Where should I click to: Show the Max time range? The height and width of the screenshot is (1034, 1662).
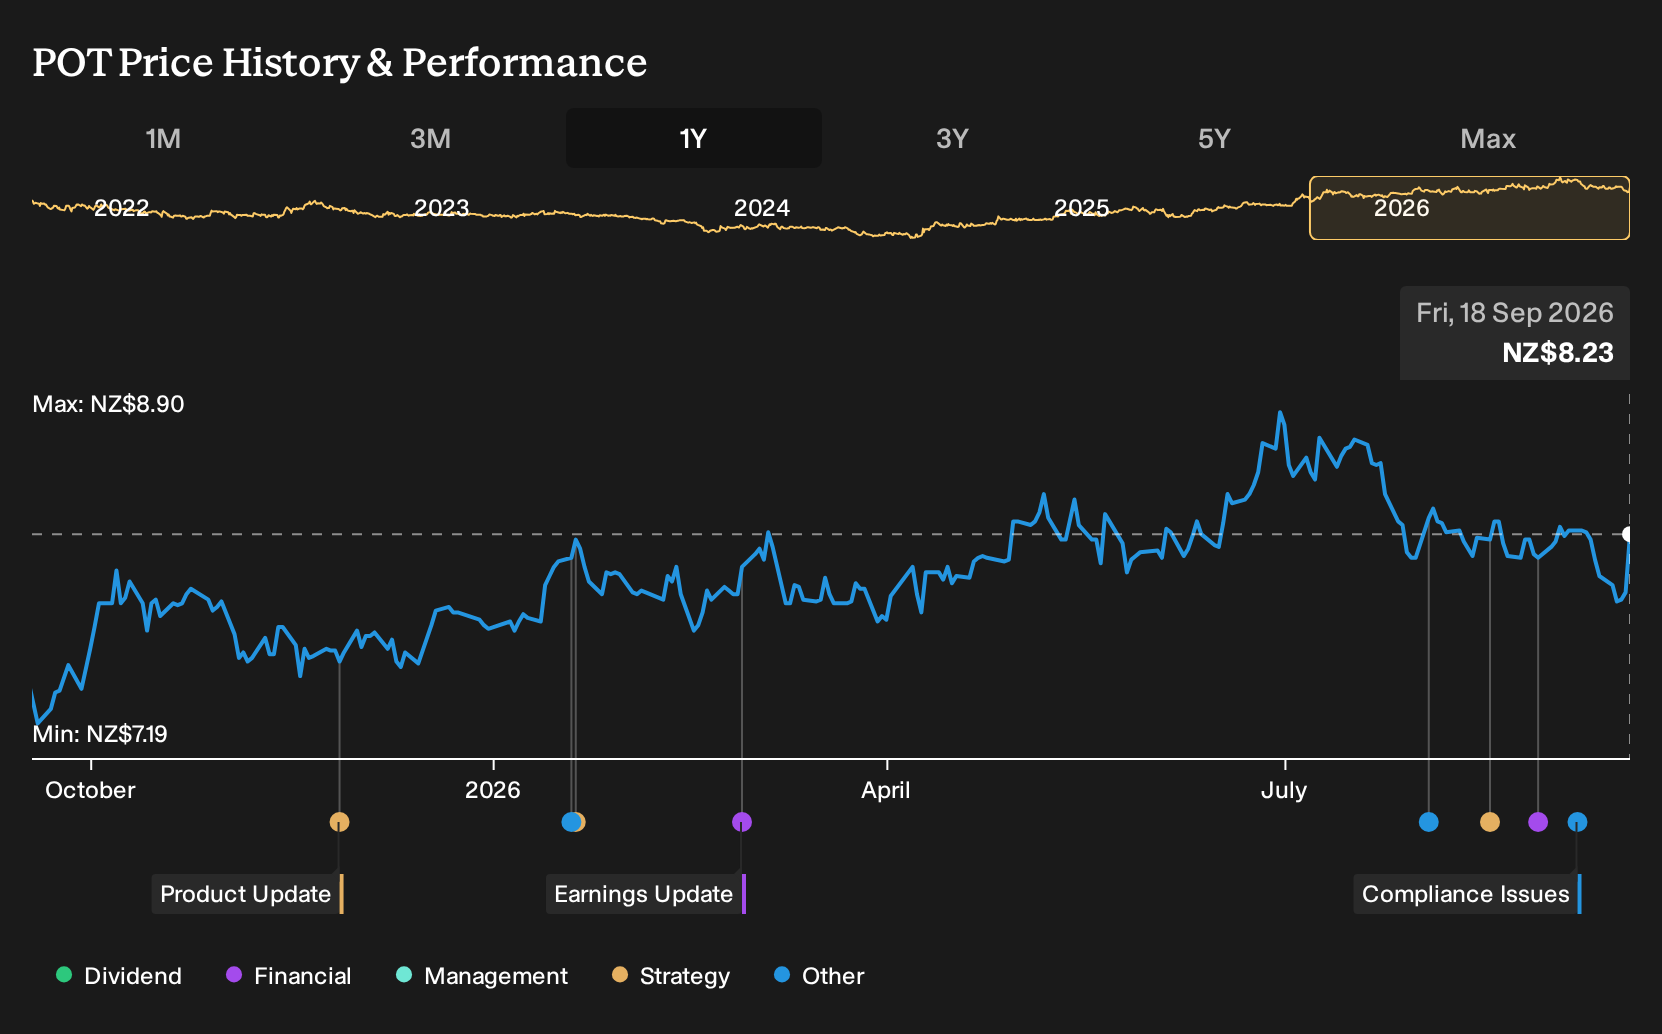[1488, 138]
